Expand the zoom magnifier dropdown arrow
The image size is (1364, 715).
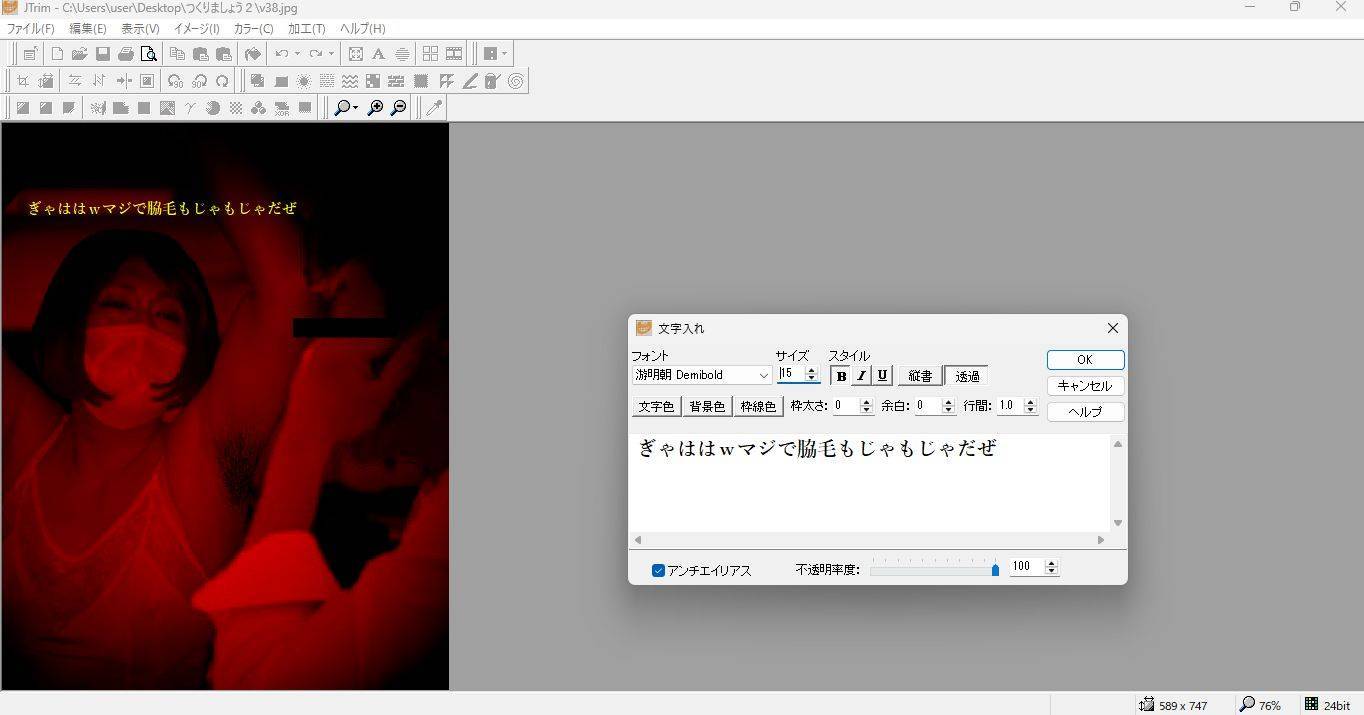pyautogui.click(x=356, y=108)
